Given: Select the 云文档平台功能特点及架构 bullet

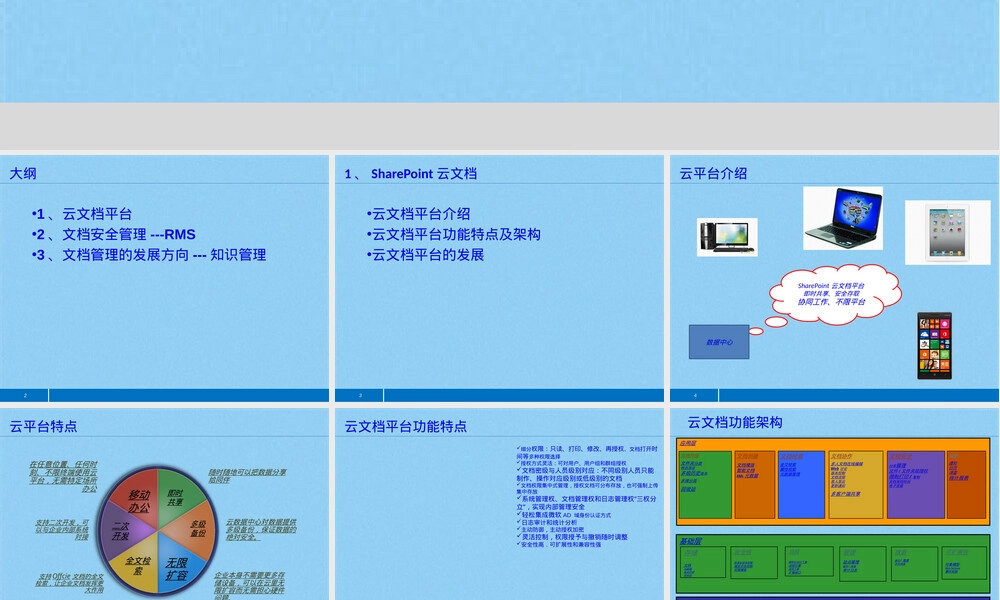Looking at the screenshot, I should 453,235.
